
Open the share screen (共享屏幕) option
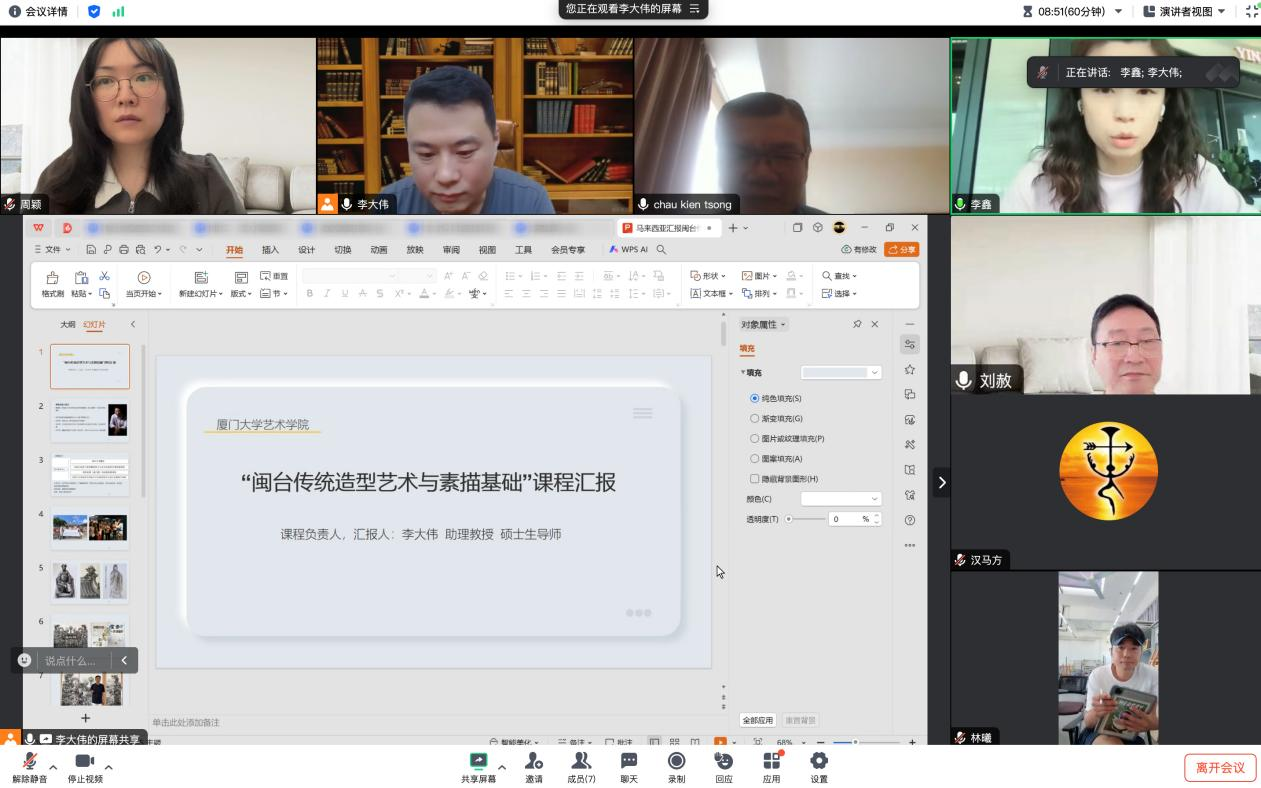(x=478, y=763)
